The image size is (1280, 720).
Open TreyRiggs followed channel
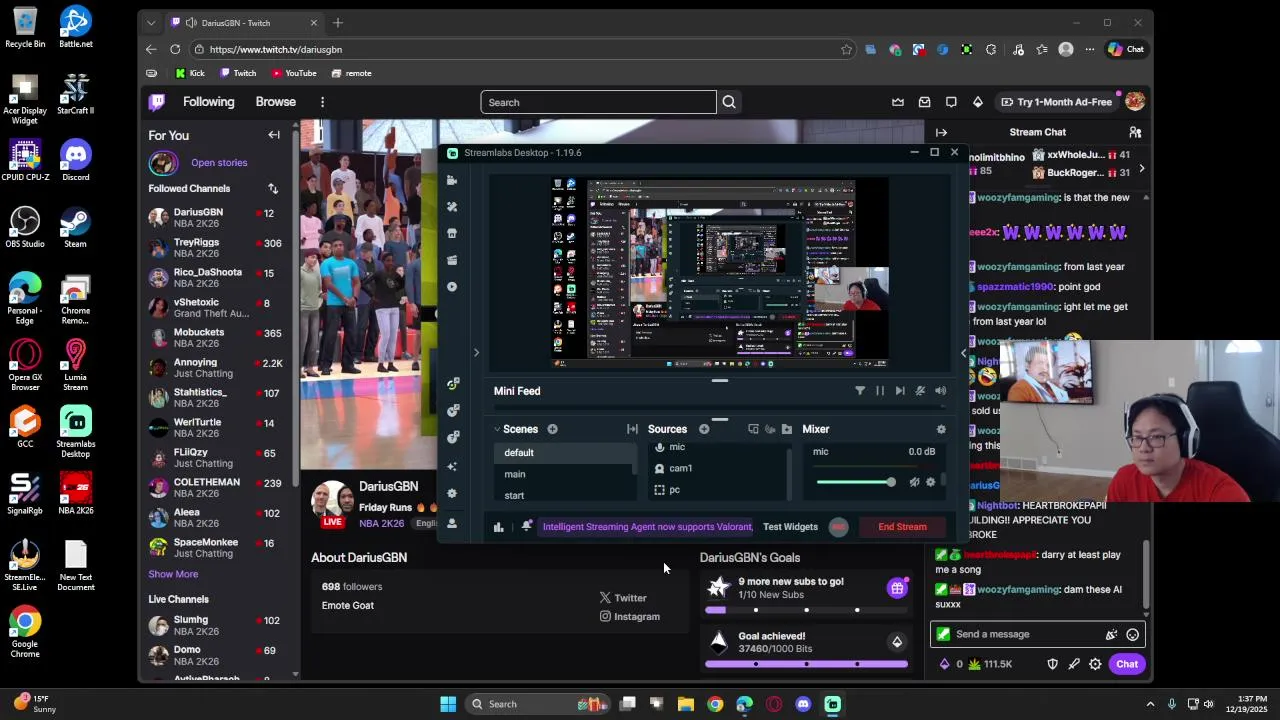[219, 248]
